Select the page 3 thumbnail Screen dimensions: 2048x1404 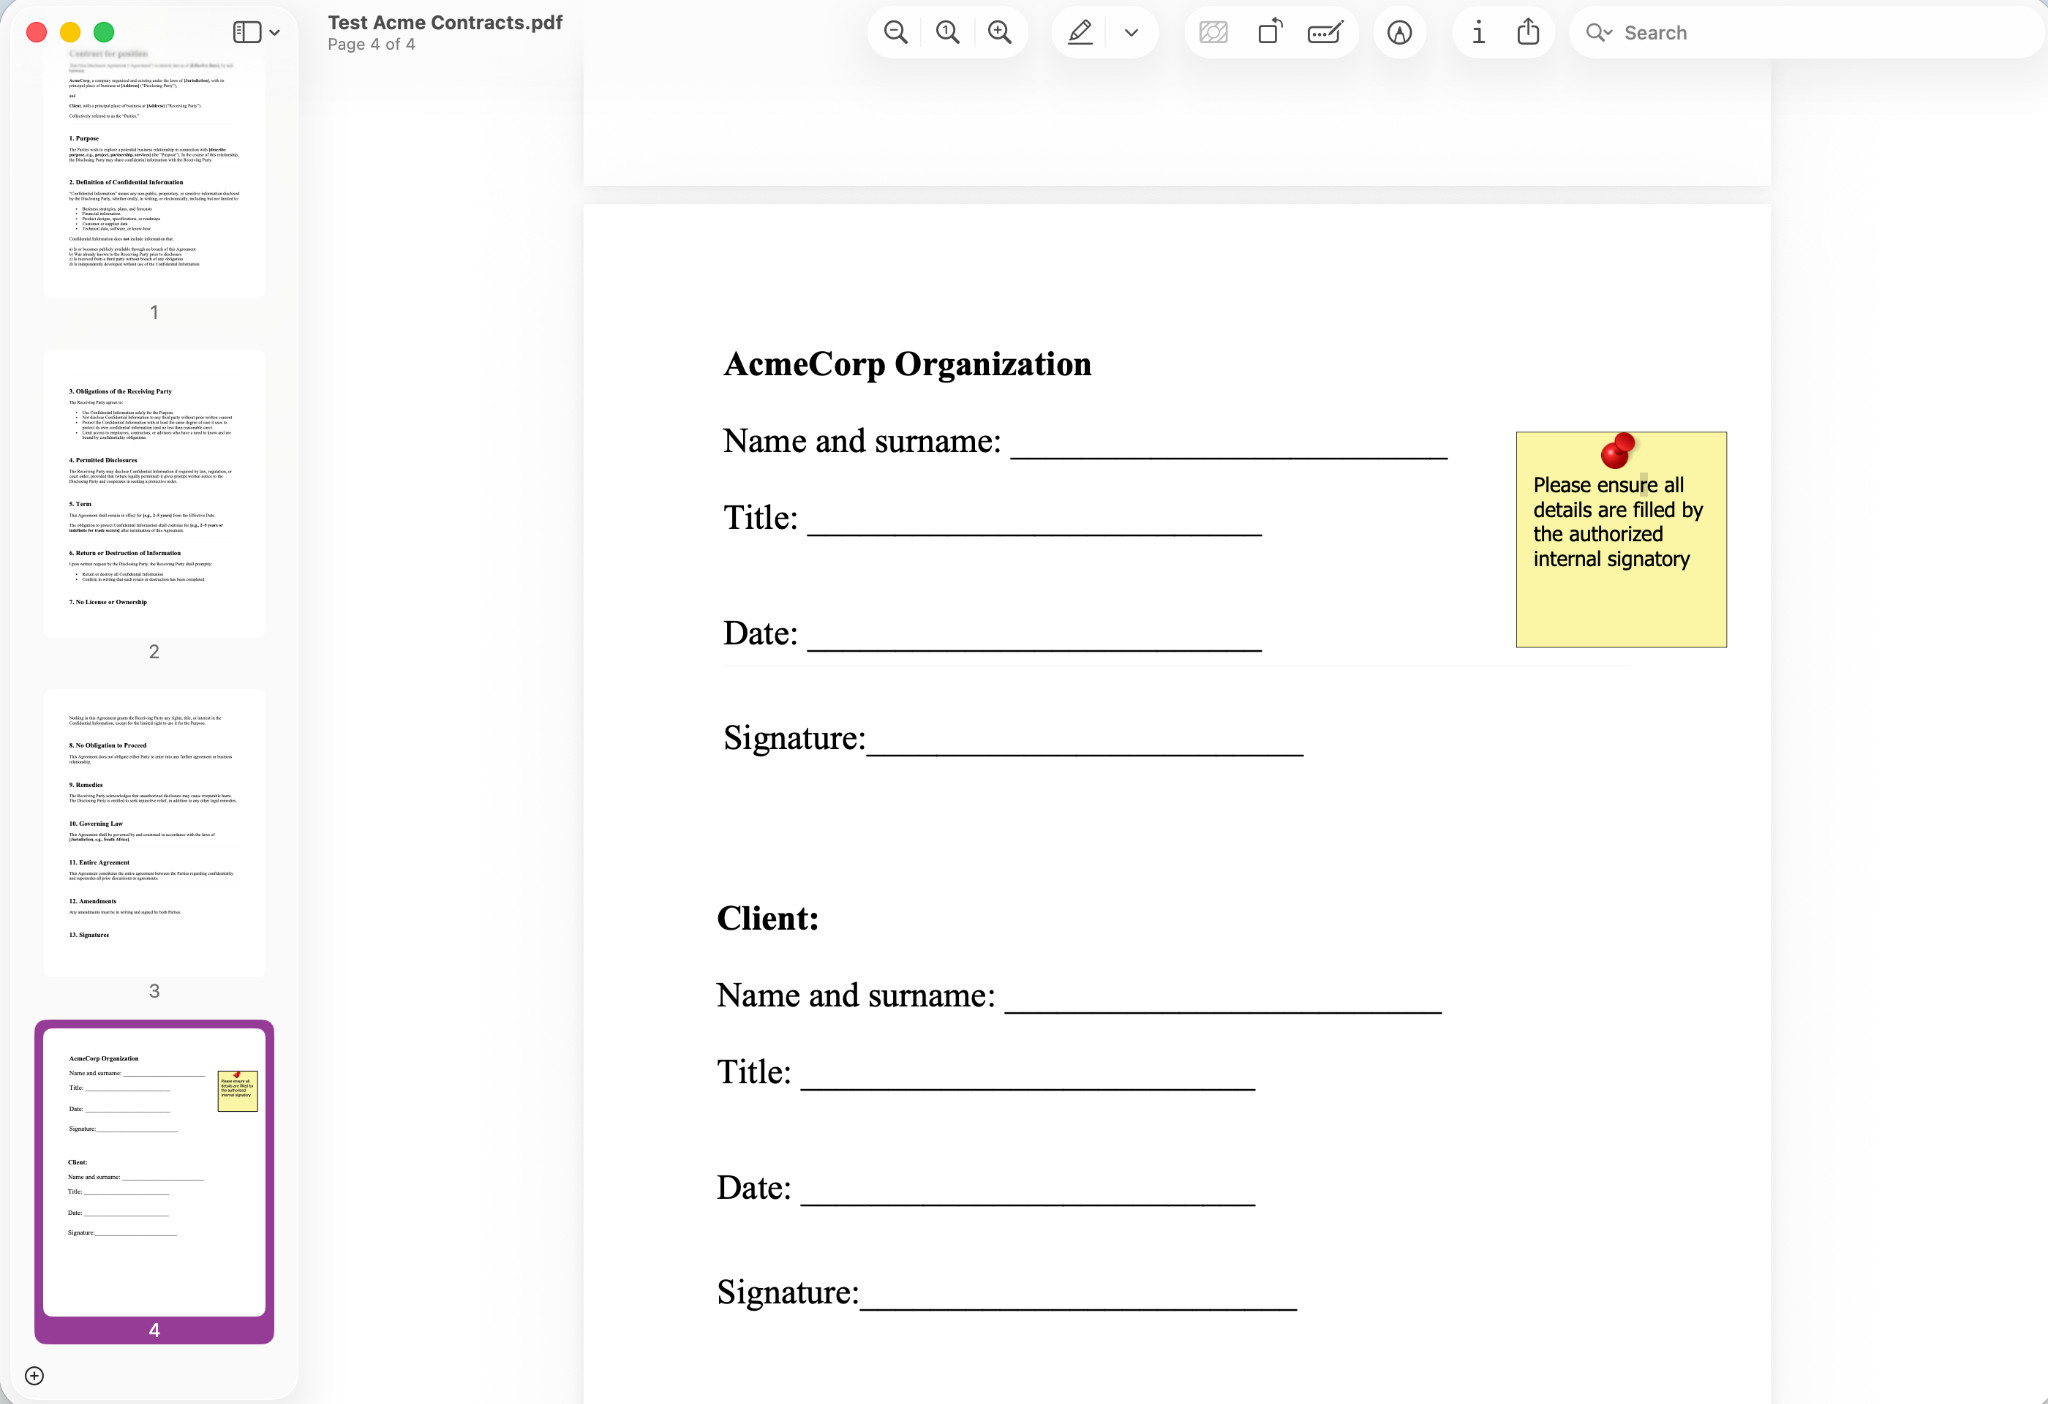(154, 833)
